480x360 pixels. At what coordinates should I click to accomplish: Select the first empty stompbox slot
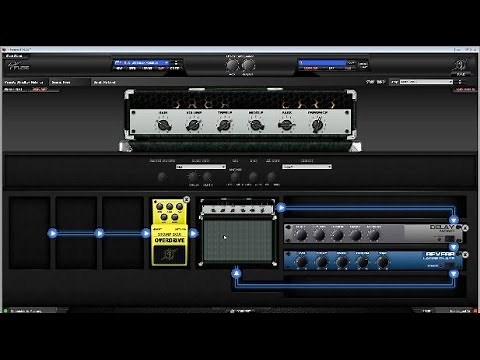(x=29, y=232)
